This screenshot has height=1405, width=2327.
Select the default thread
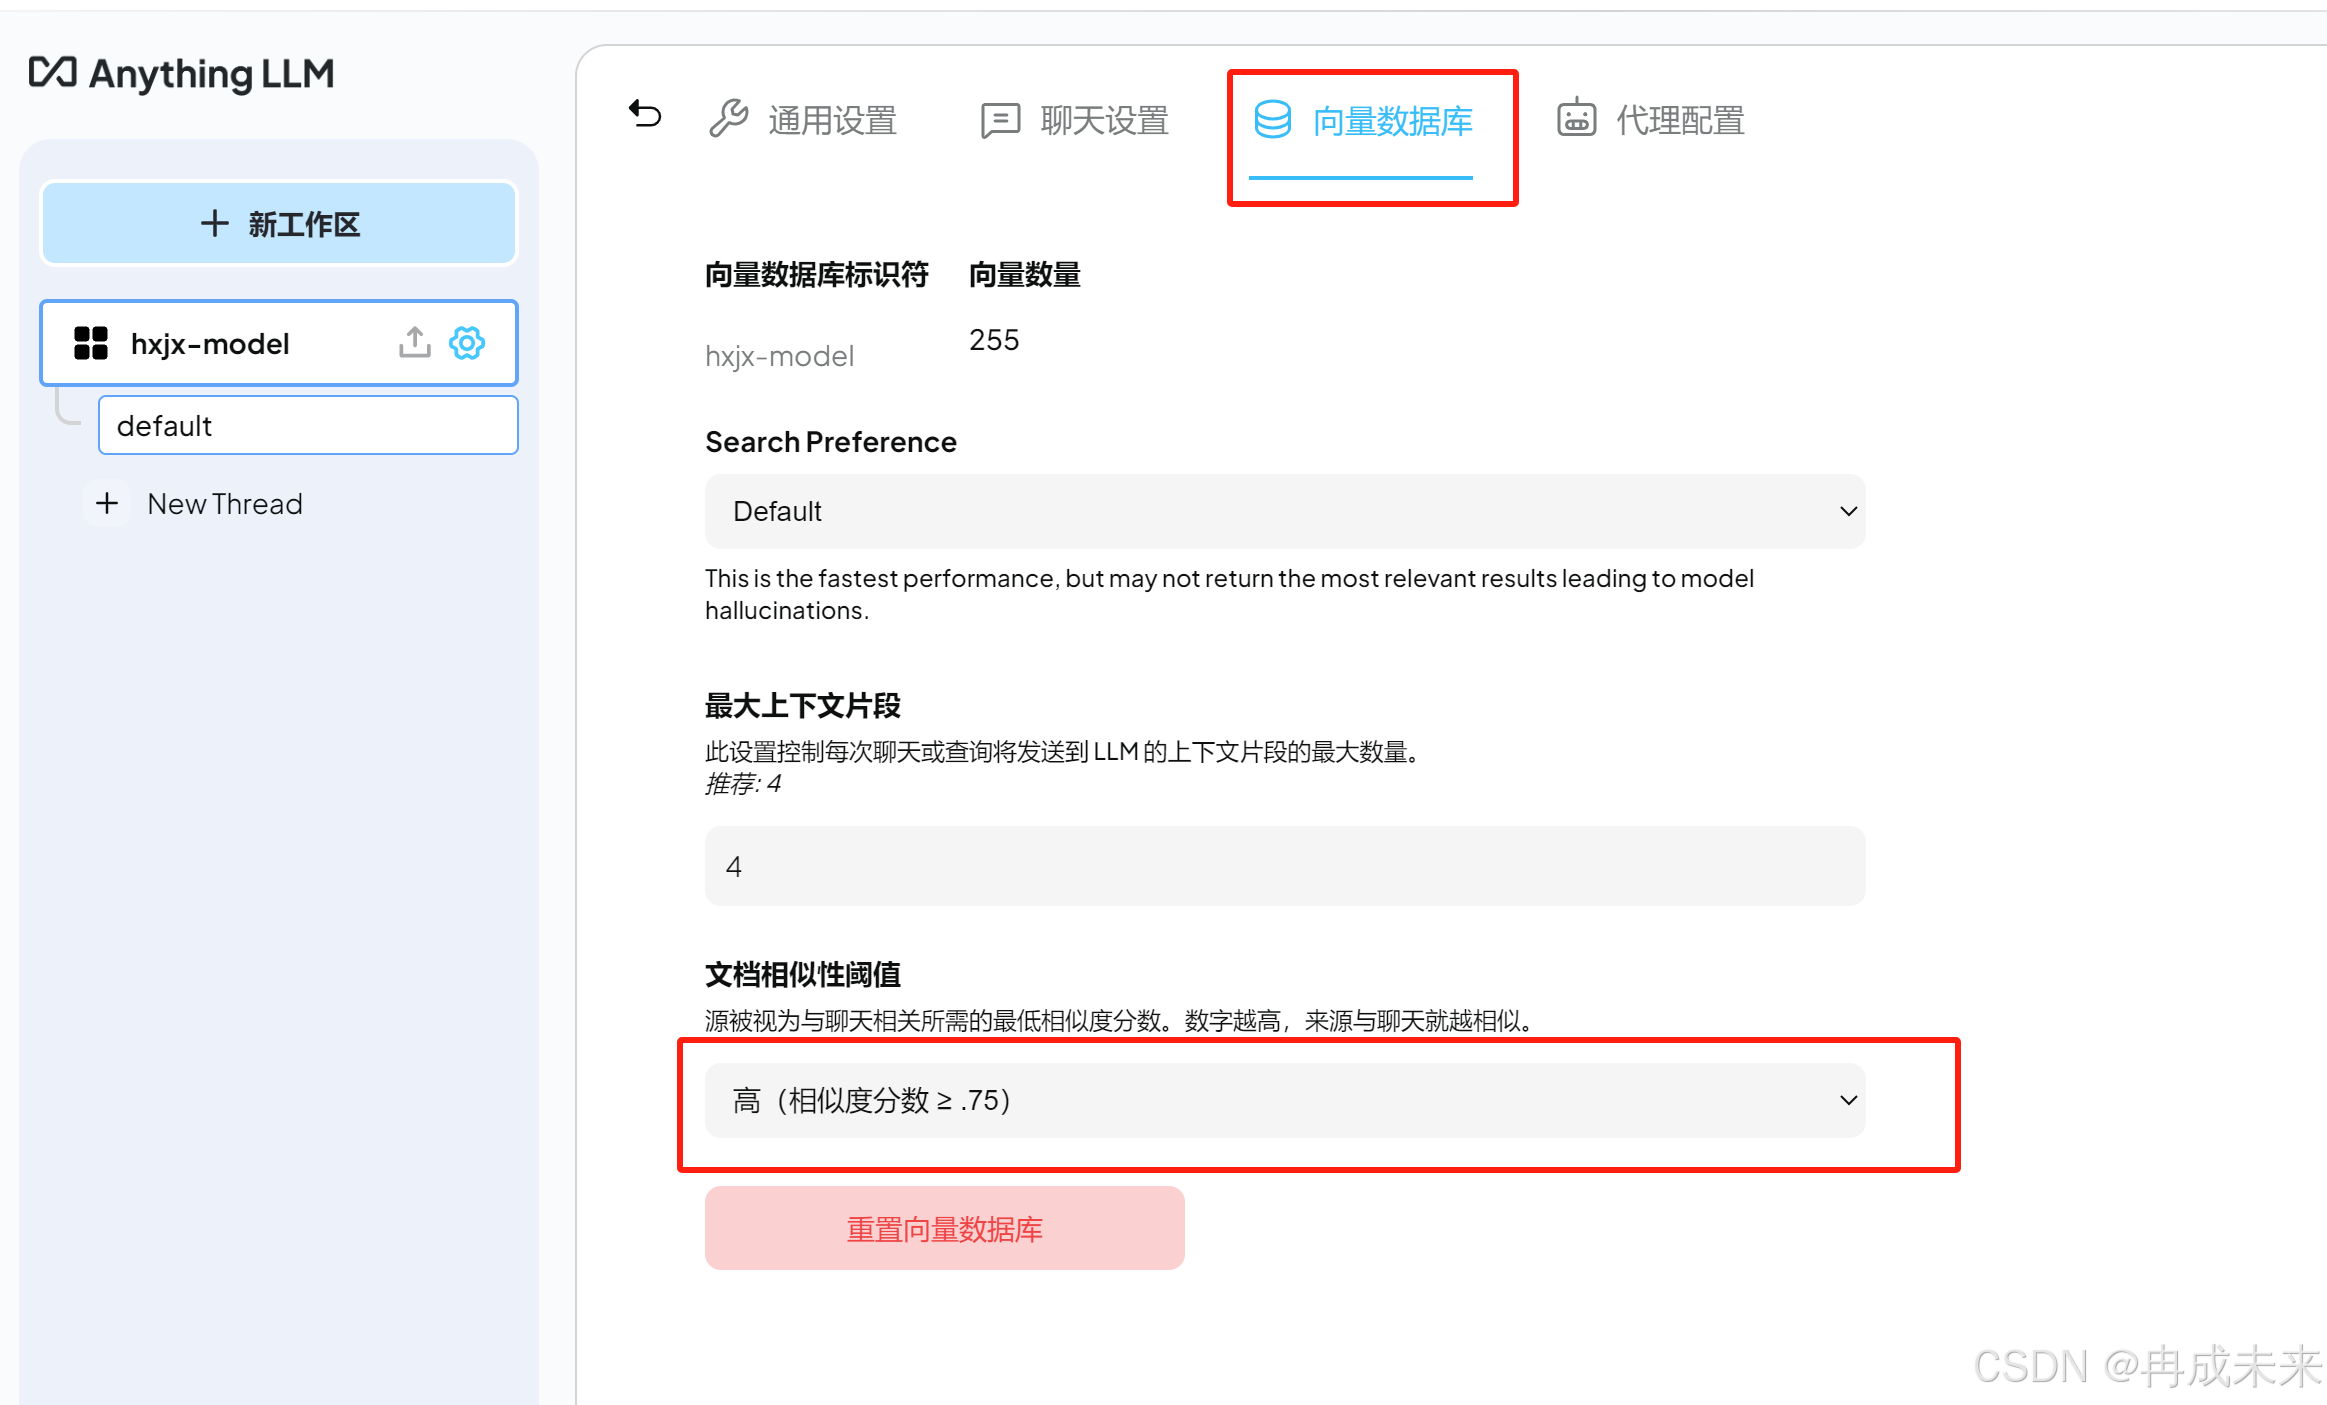[x=308, y=426]
